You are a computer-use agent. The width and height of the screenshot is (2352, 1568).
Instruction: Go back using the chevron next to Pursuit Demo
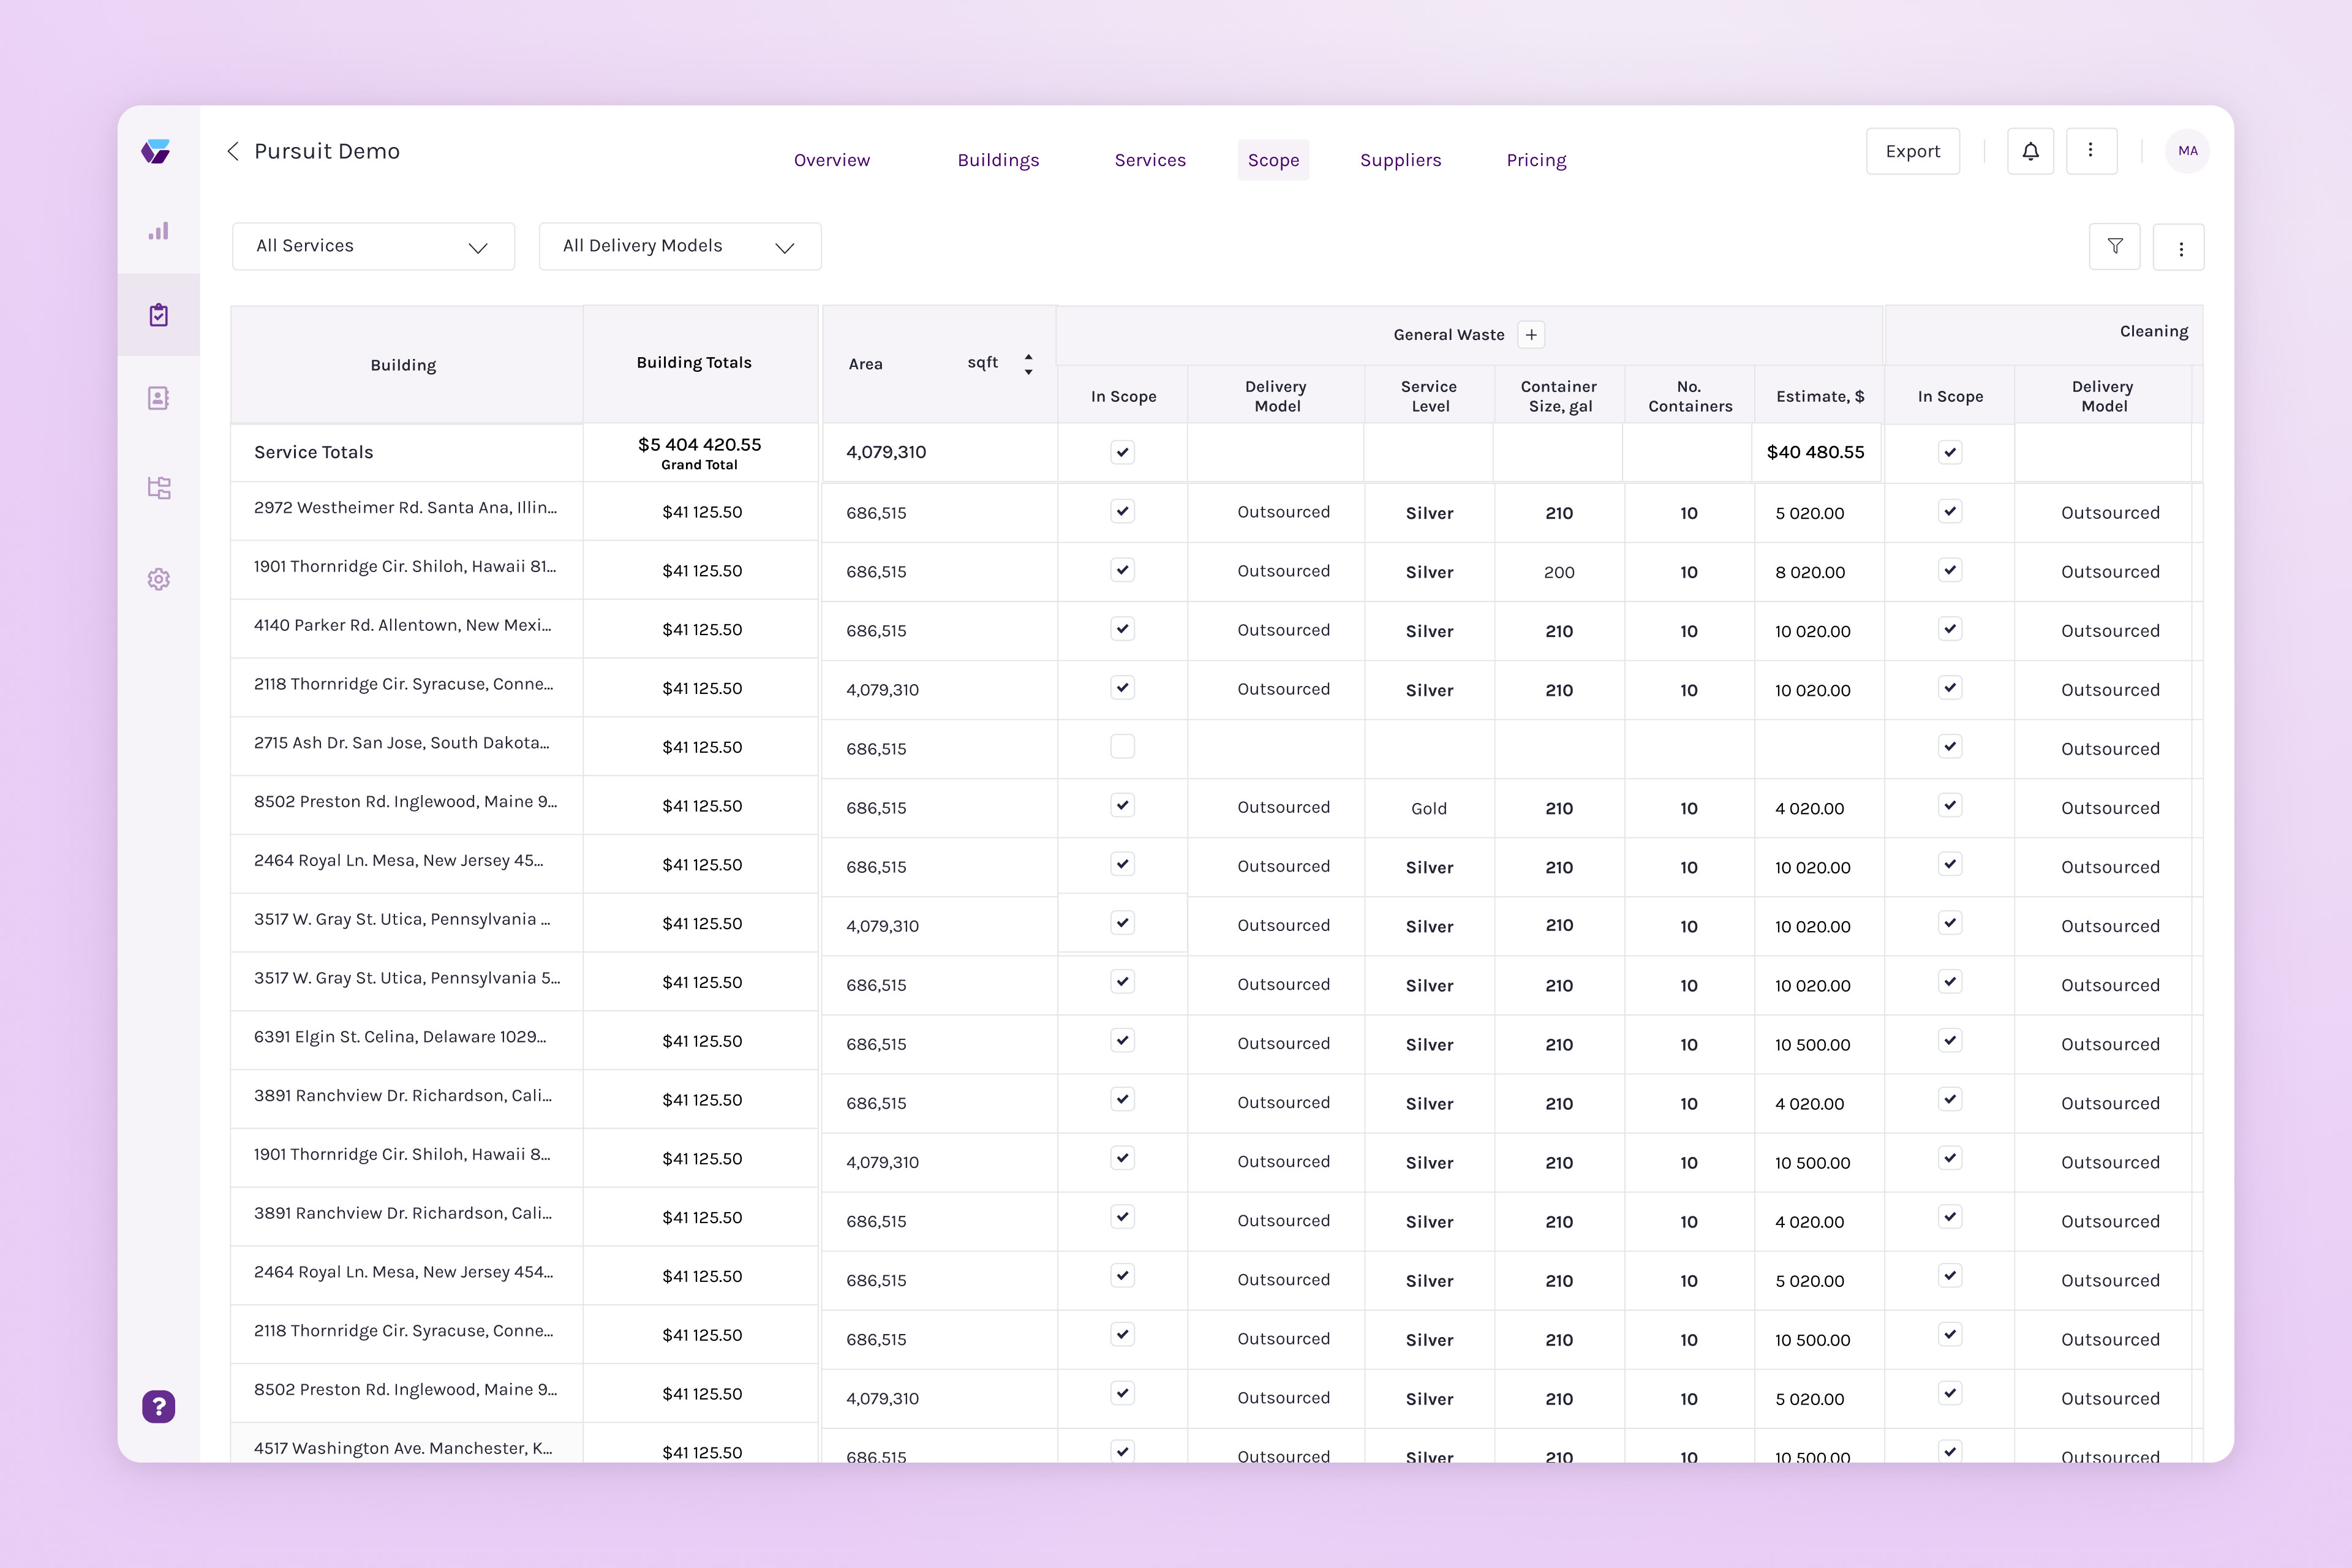(233, 151)
